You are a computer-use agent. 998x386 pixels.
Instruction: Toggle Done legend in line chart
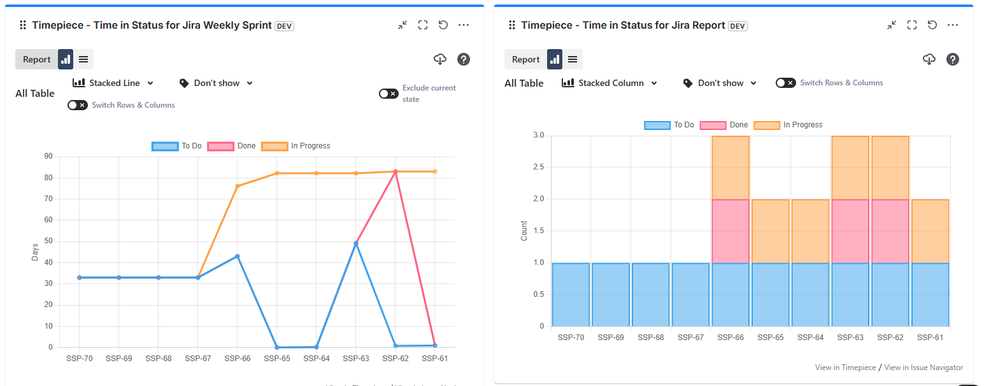232,146
